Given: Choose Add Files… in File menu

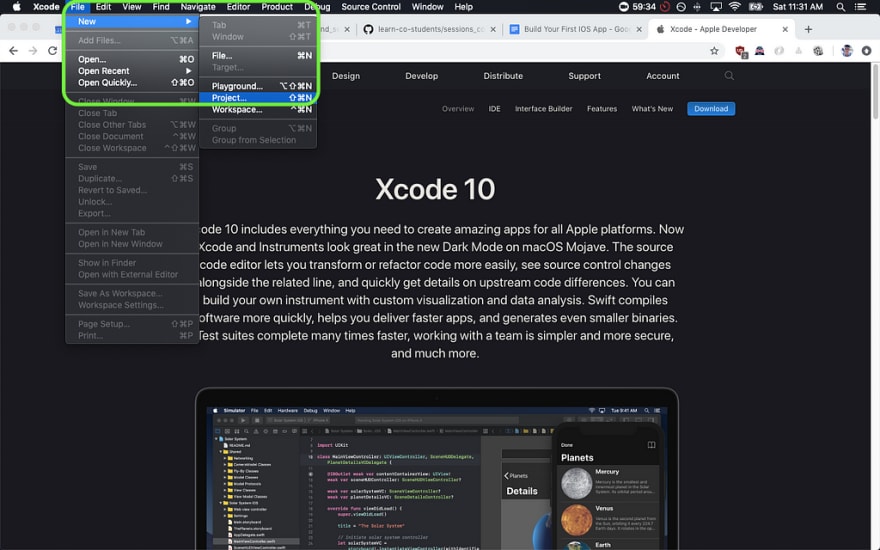Looking at the screenshot, I should (132, 40).
